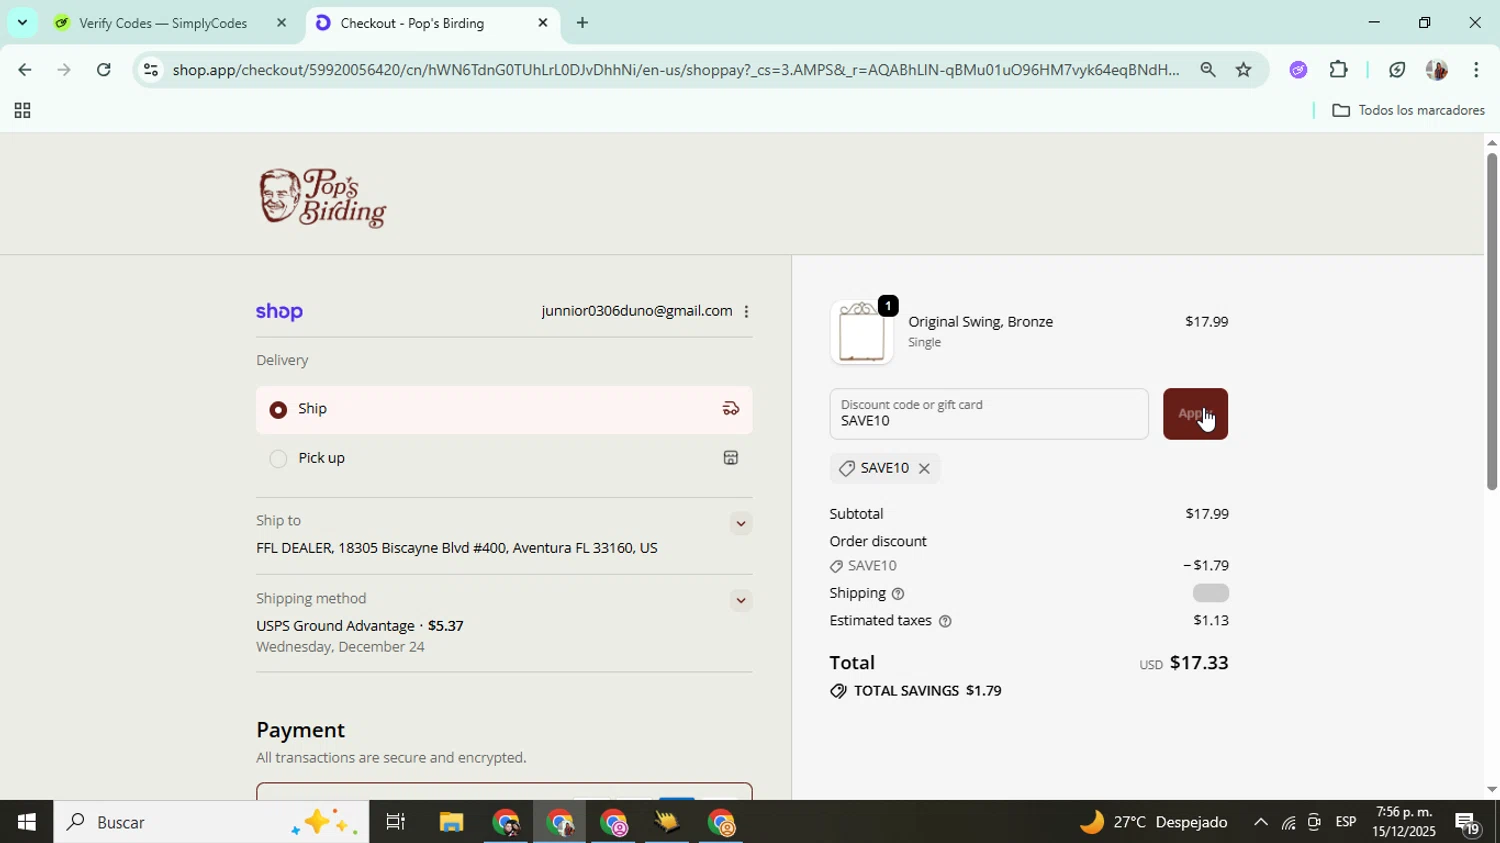Open a new browser tab
Image resolution: width=1500 pixels, height=843 pixels.
[x=582, y=23]
